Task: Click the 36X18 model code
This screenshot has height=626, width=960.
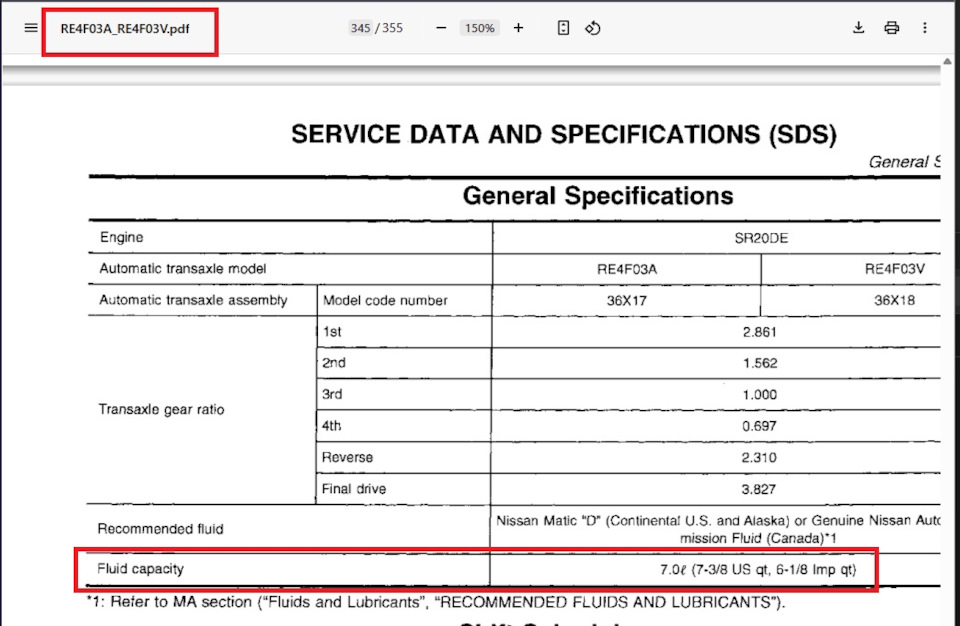Action: click(894, 300)
